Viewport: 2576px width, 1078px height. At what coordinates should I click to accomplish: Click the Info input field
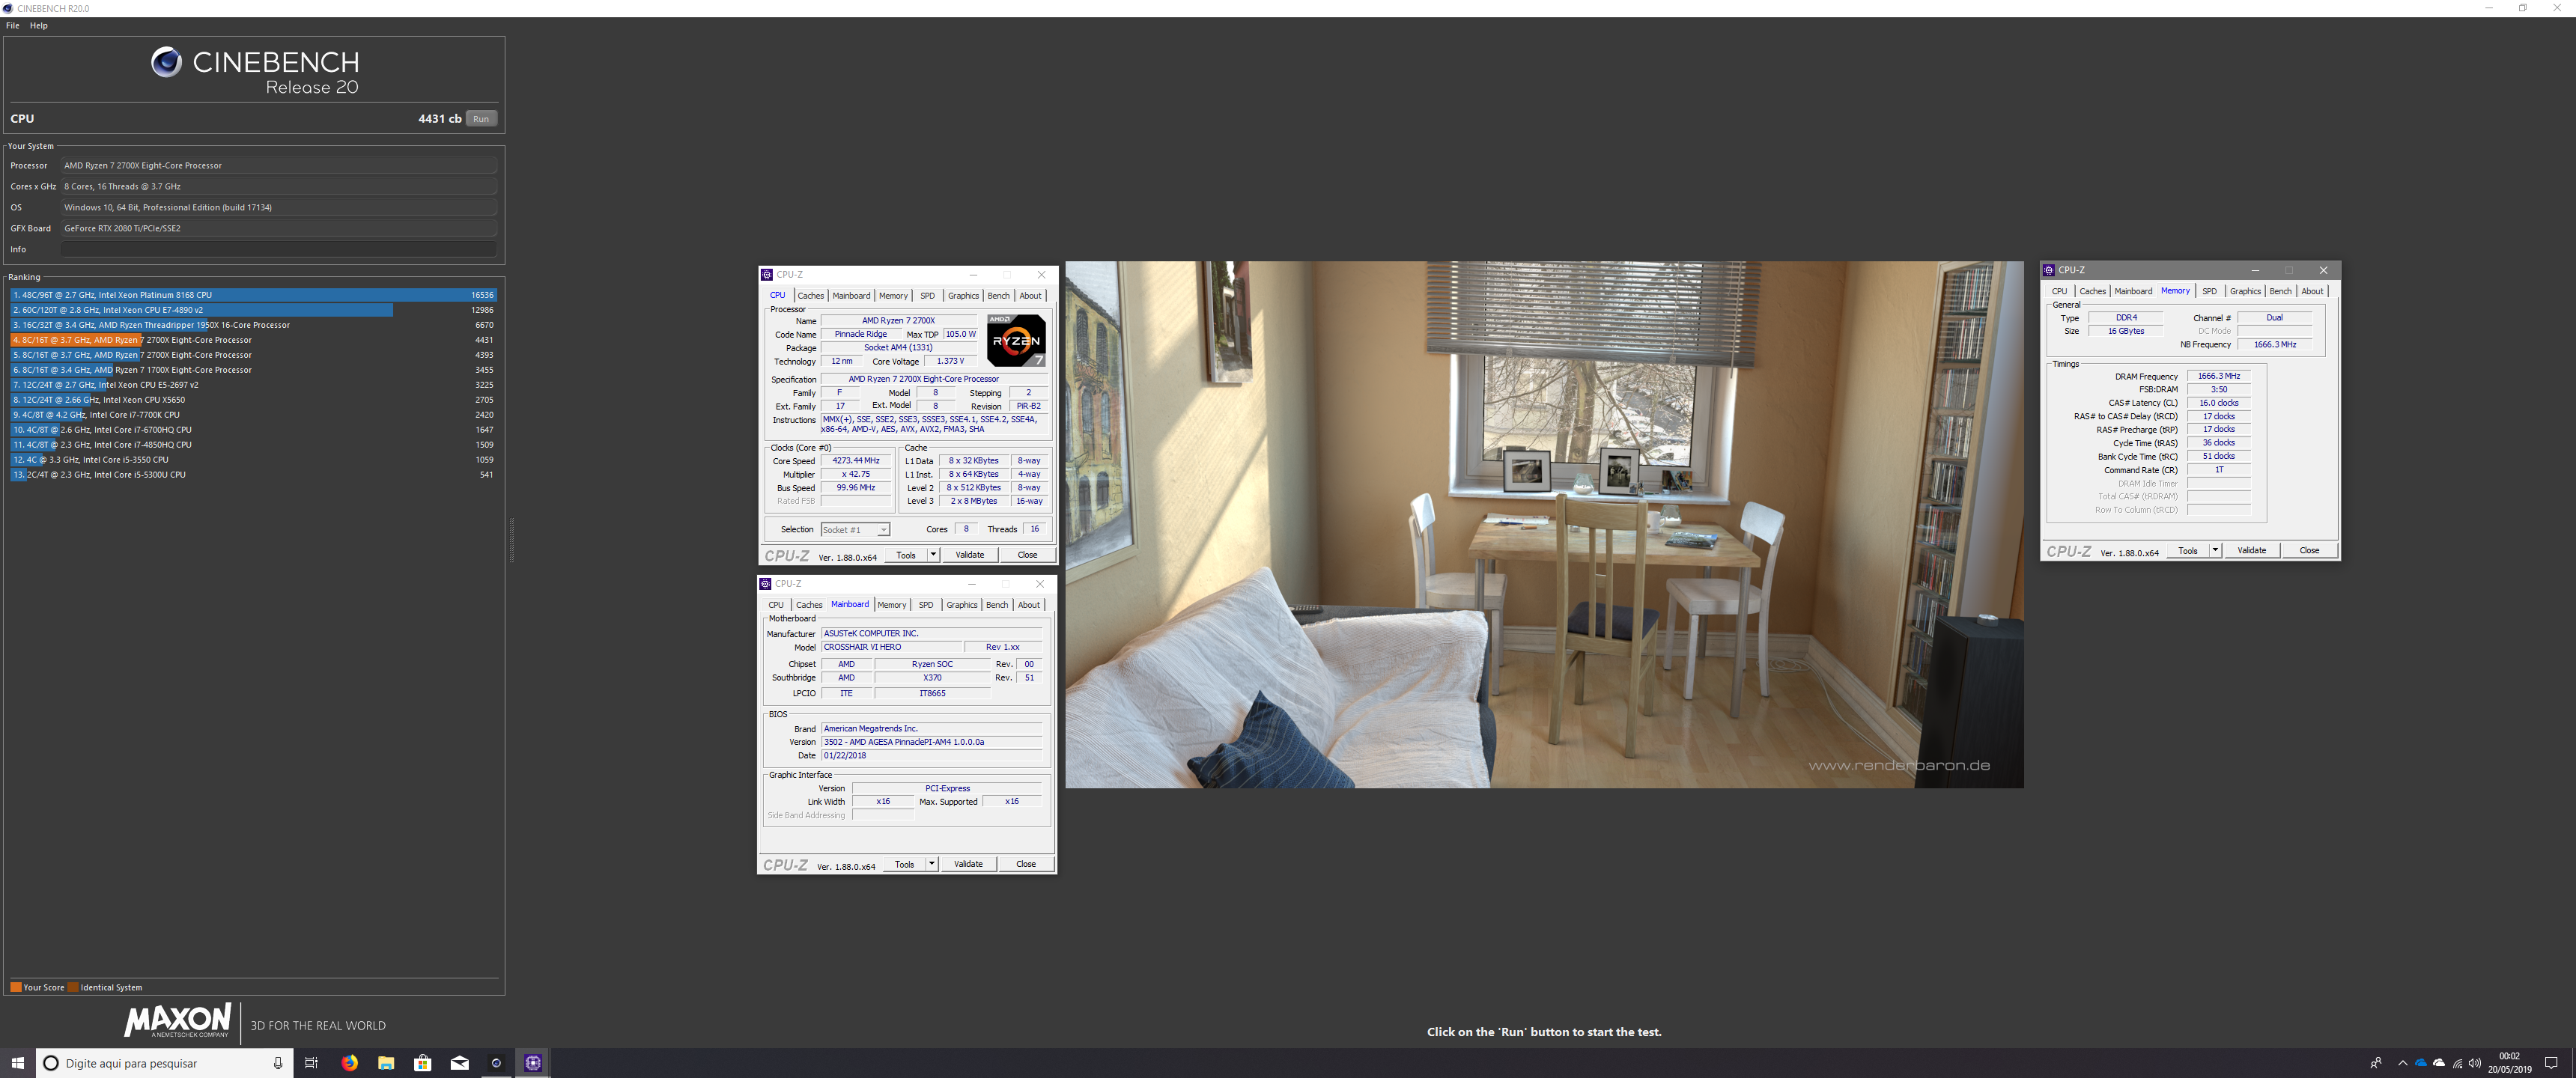pyautogui.click(x=279, y=249)
